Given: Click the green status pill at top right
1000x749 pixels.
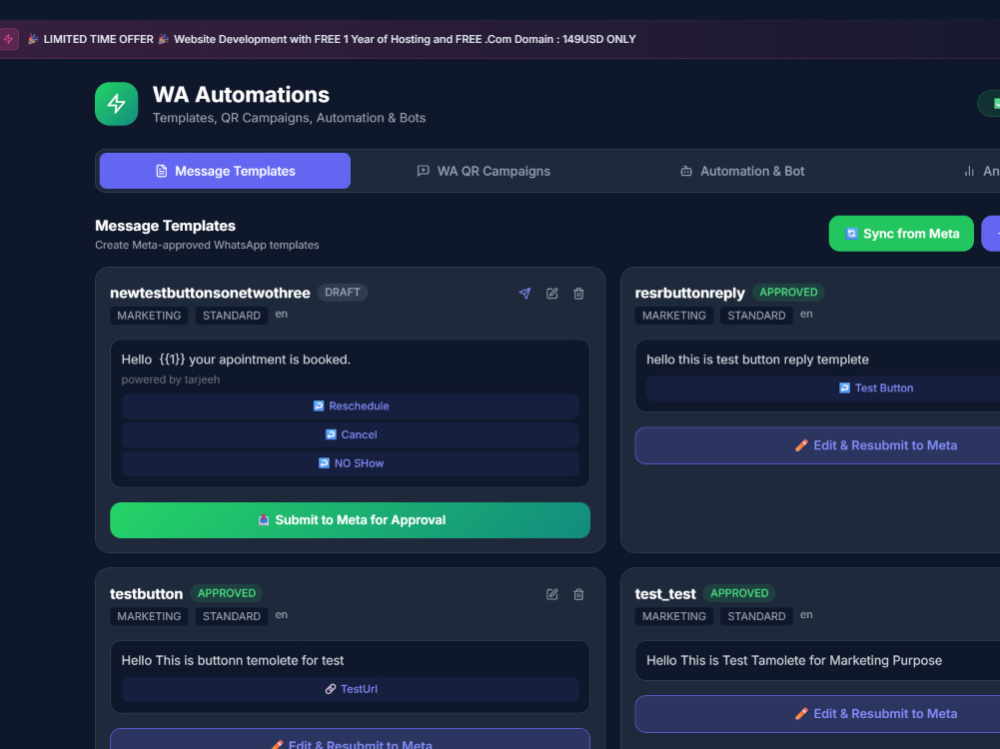Looking at the screenshot, I should point(989,103).
